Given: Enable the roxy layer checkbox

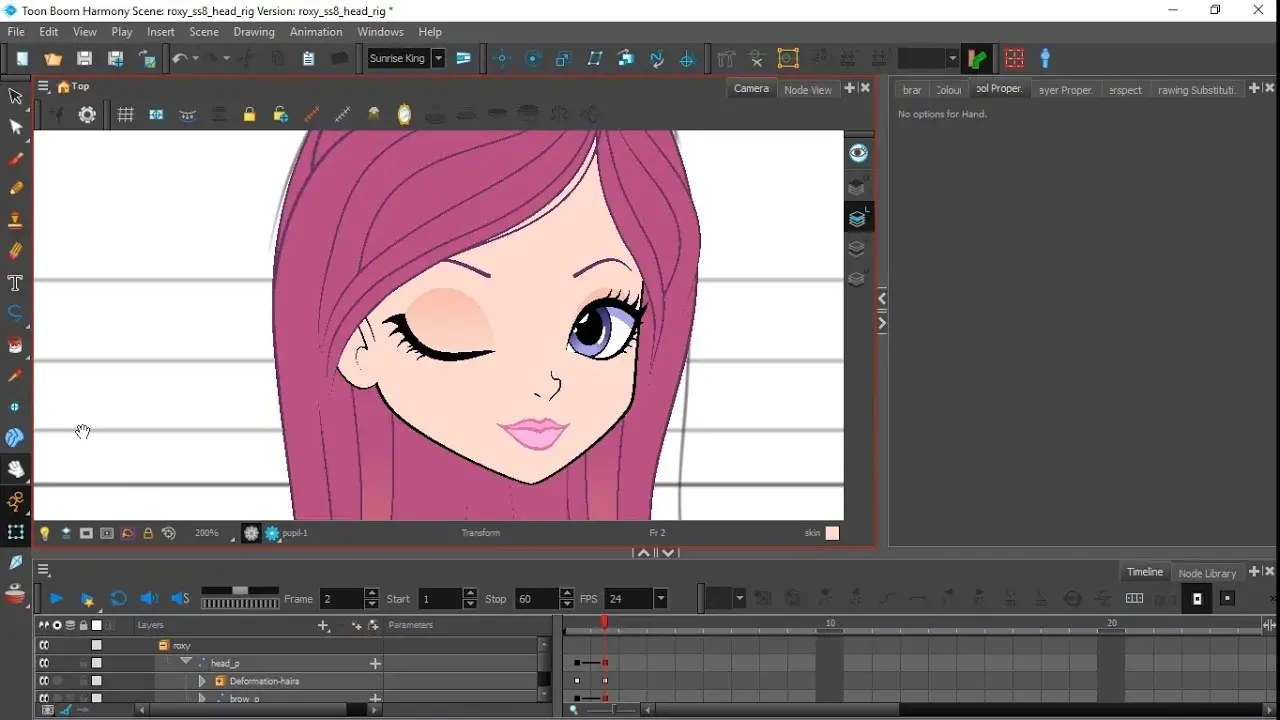Looking at the screenshot, I should [x=97, y=645].
